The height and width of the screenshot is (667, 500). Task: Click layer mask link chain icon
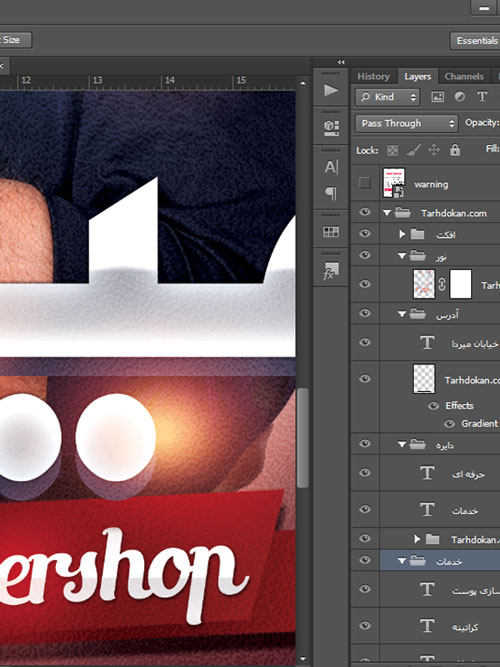[442, 284]
